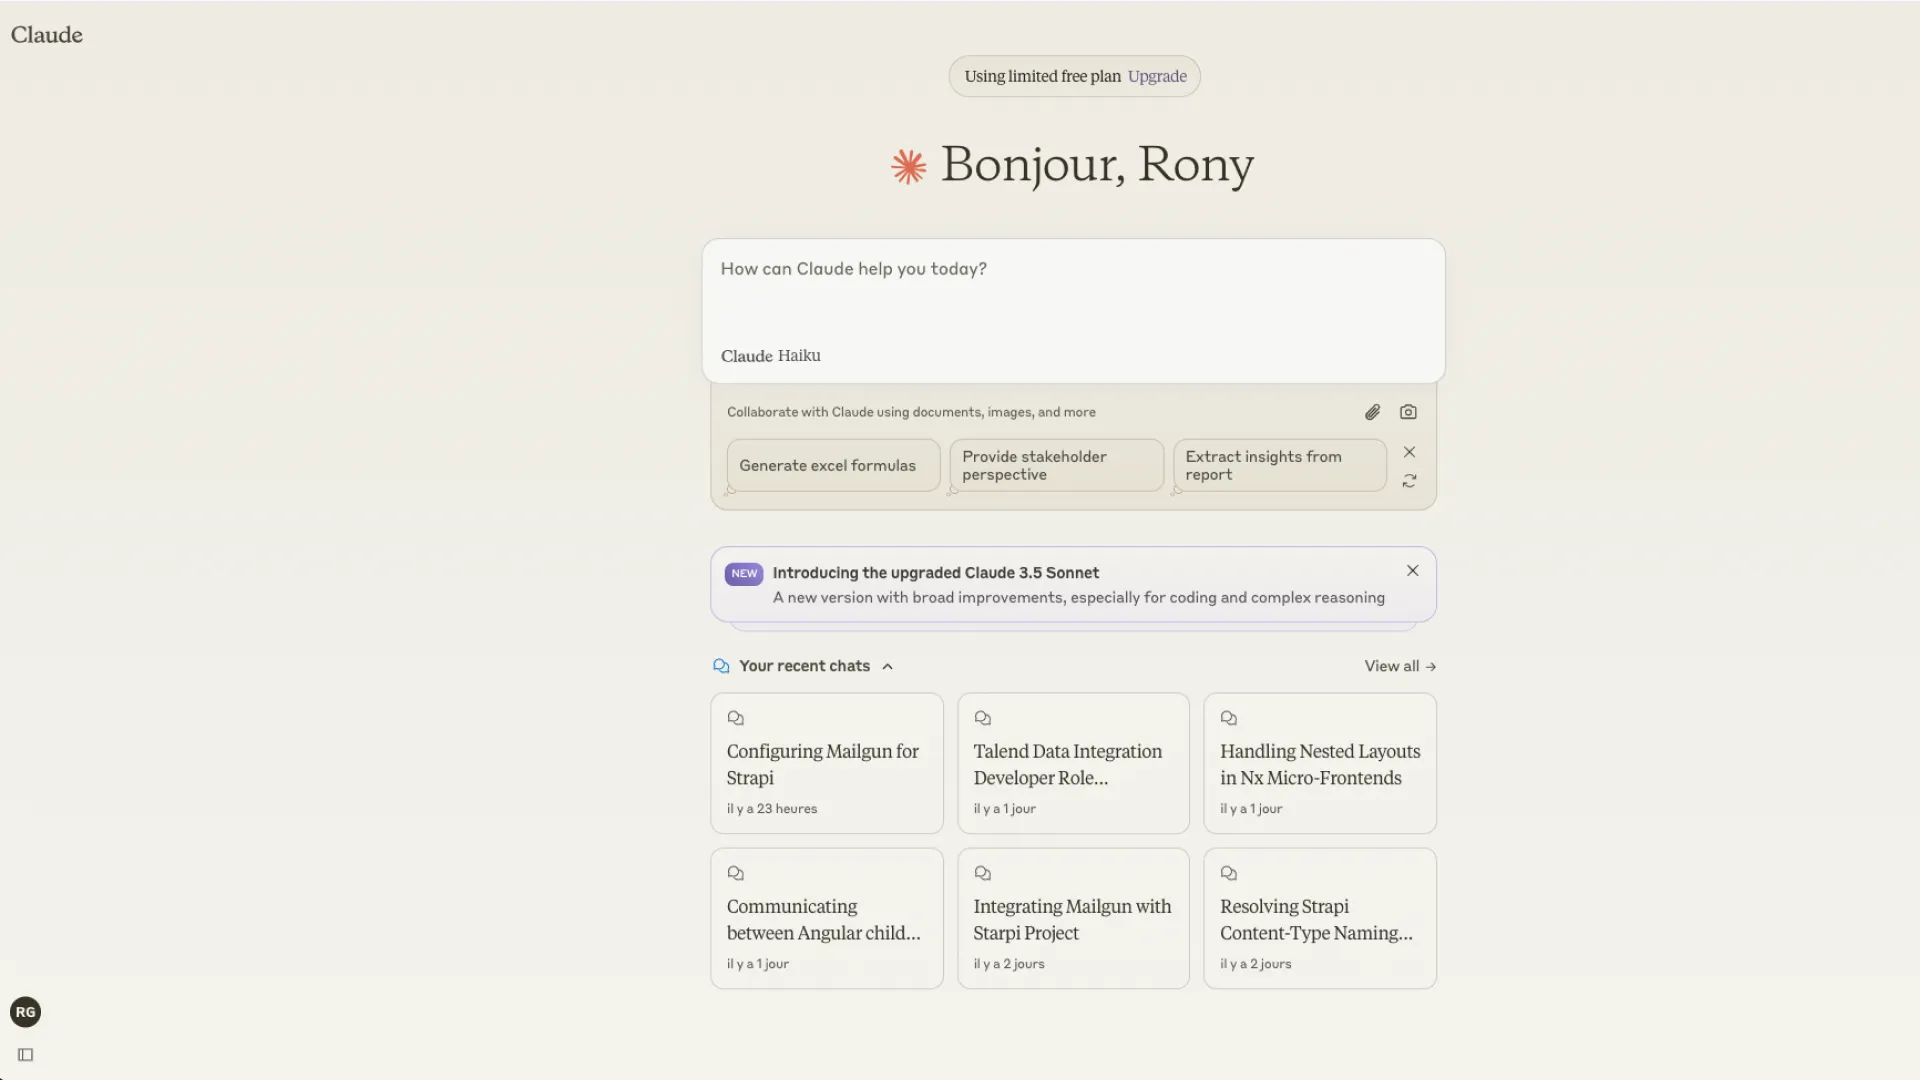1920x1080 pixels.
Task: Open the RG user avatar menu
Action: point(25,1012)
